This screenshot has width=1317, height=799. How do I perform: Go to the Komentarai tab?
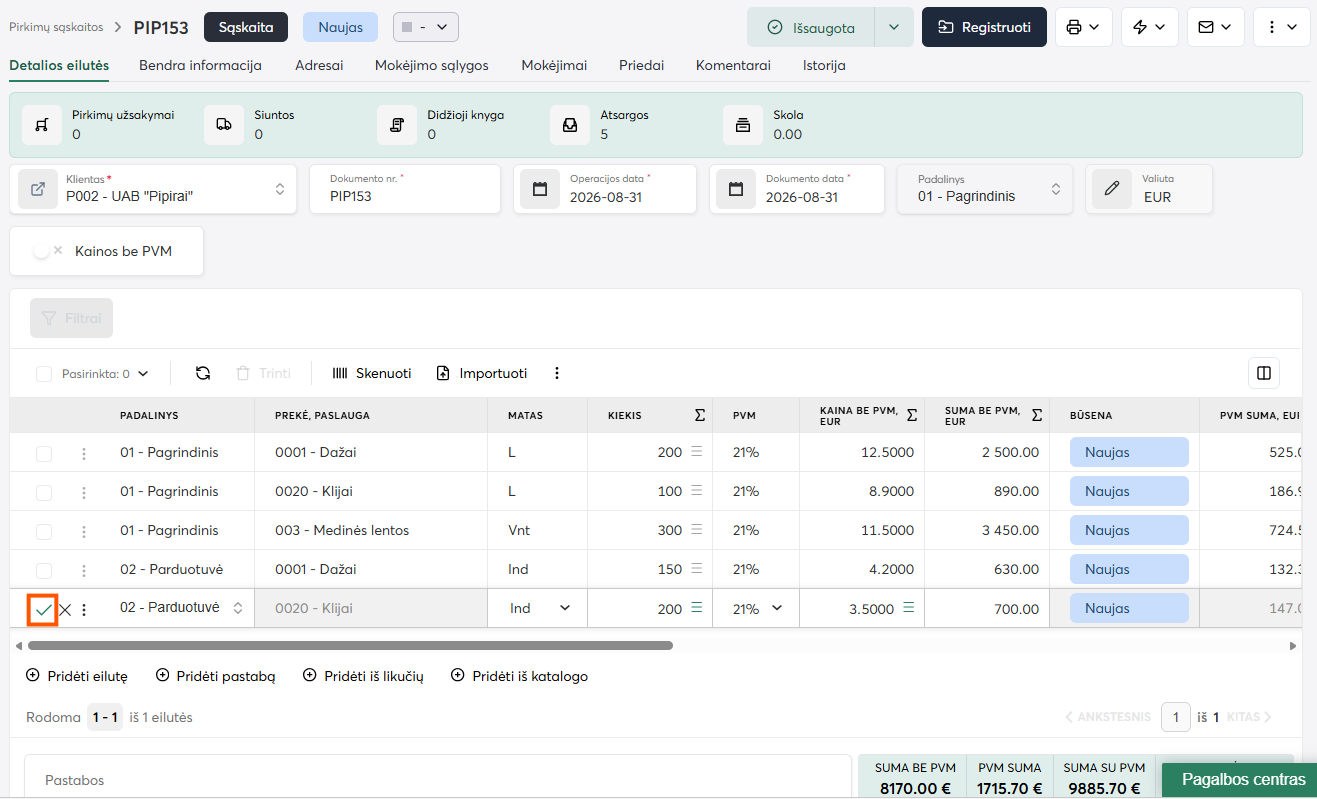733,65
